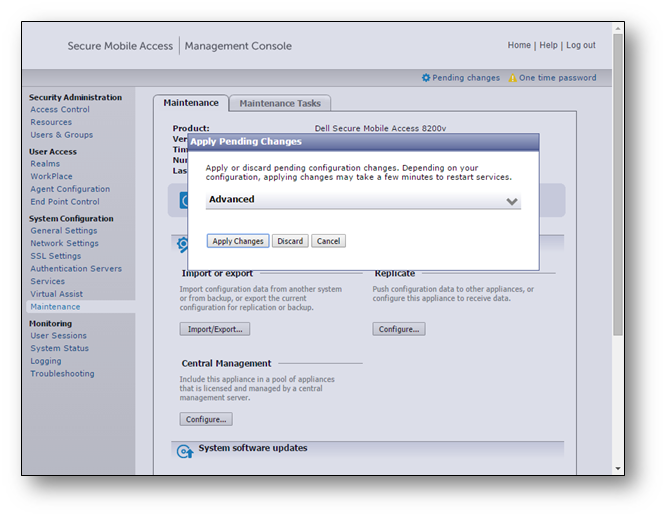The height and width of the screenshot is (518, 667).
Task: Click the Pending changes gear icon
Action: pyautogui.click(x=426, y=78)
